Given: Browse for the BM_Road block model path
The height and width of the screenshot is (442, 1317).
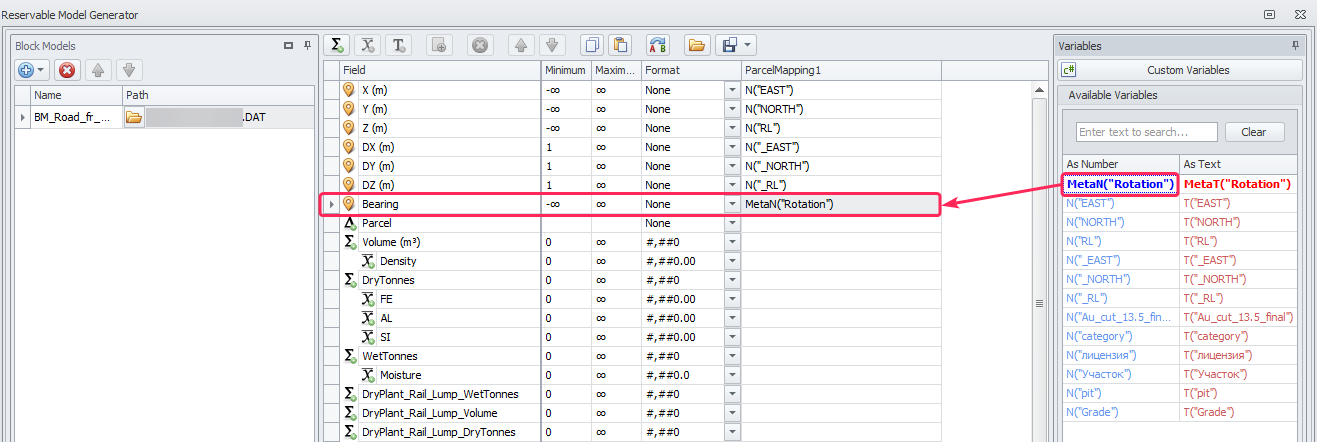Looking at the screenshot, I should coord(134,117).
